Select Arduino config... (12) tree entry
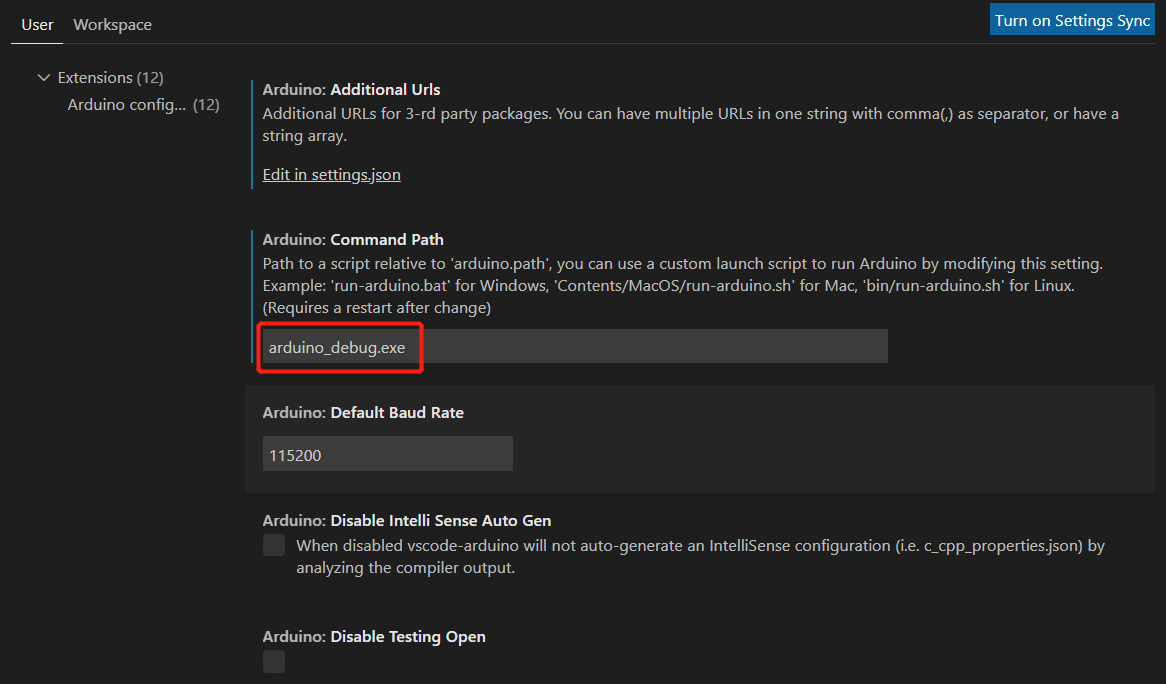 144,105
